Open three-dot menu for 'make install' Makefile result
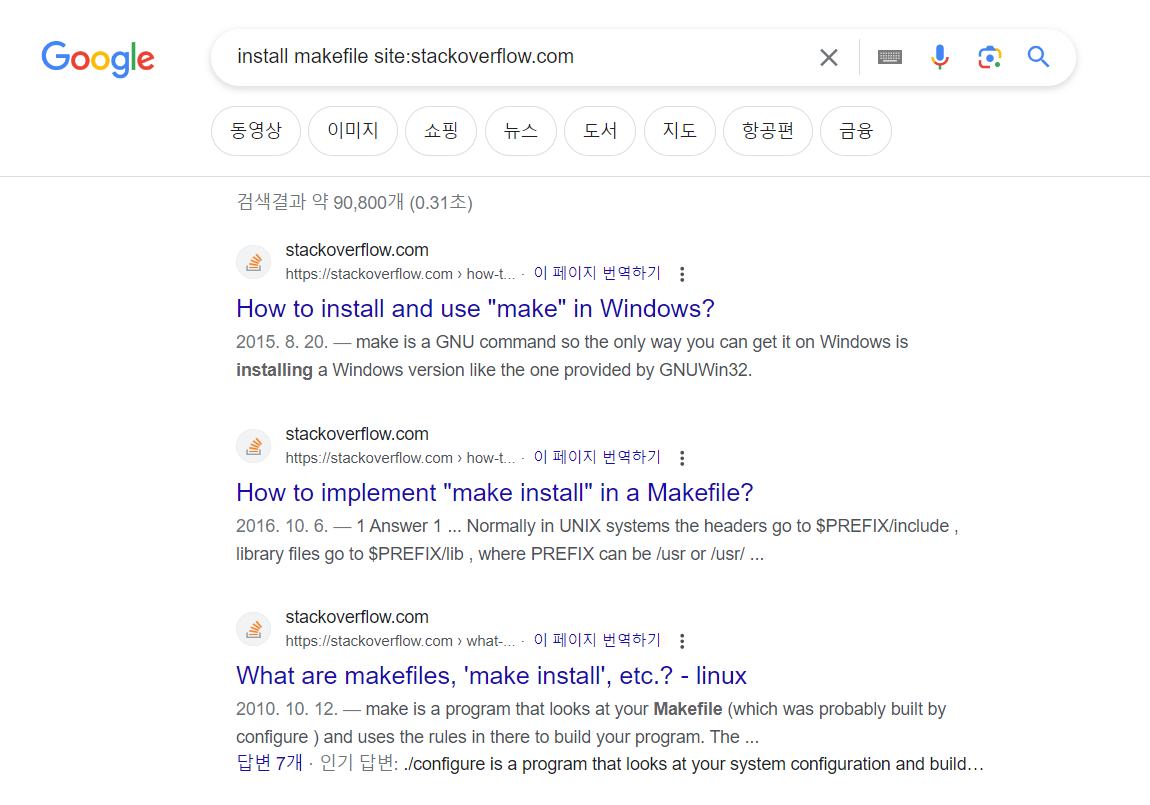 682,458
